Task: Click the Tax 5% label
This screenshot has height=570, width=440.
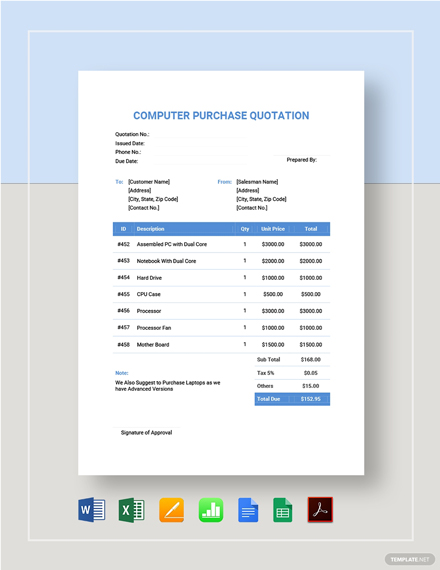Action: tap(265, 373)
